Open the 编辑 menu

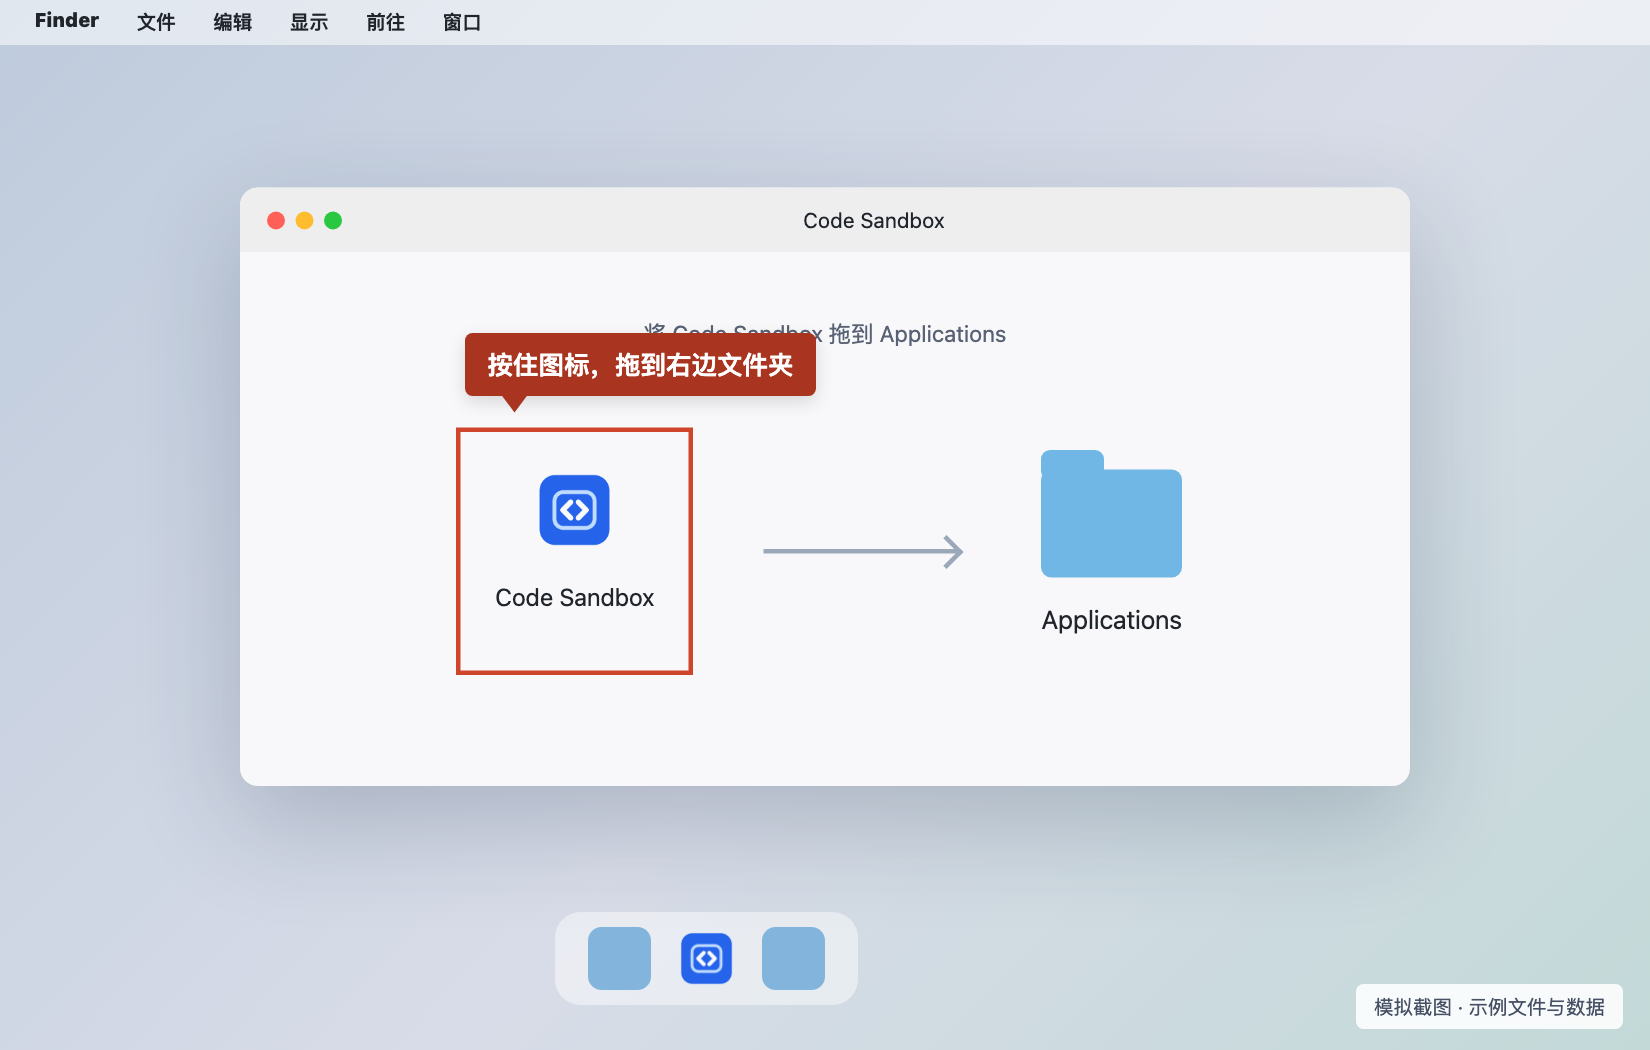point(233,22)
